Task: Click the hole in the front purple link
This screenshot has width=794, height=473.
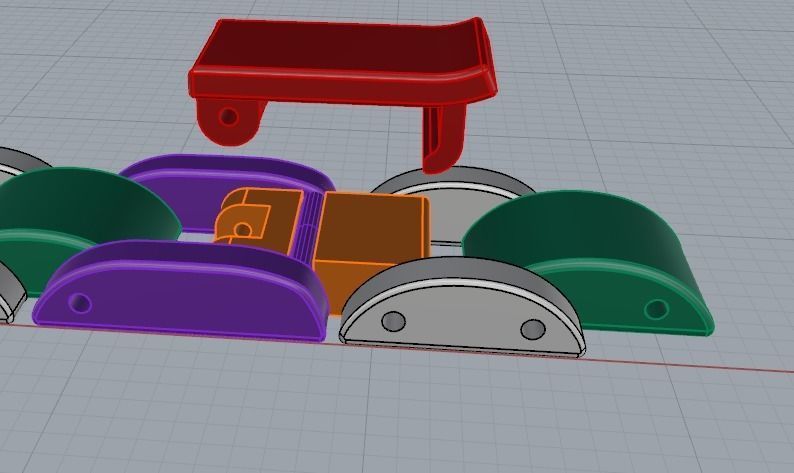Action: pos(80,303)
